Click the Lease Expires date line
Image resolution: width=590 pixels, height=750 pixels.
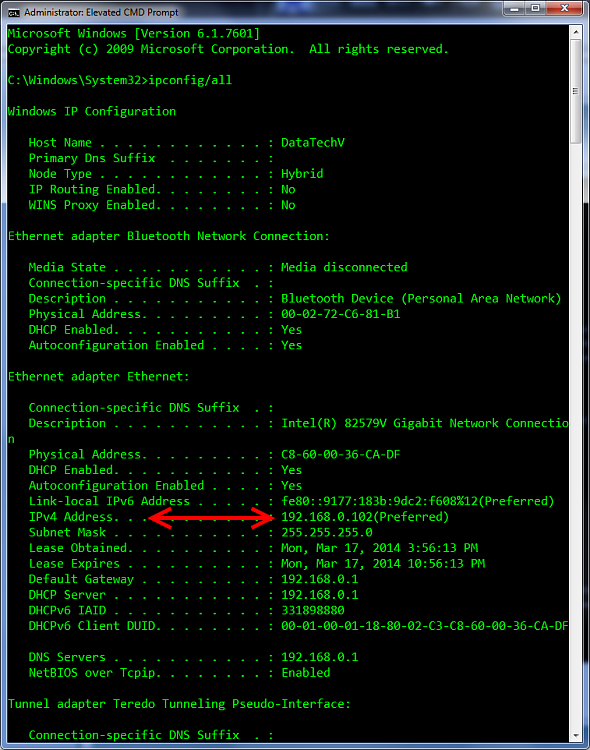pyautogui.click(x=257, y=563)
